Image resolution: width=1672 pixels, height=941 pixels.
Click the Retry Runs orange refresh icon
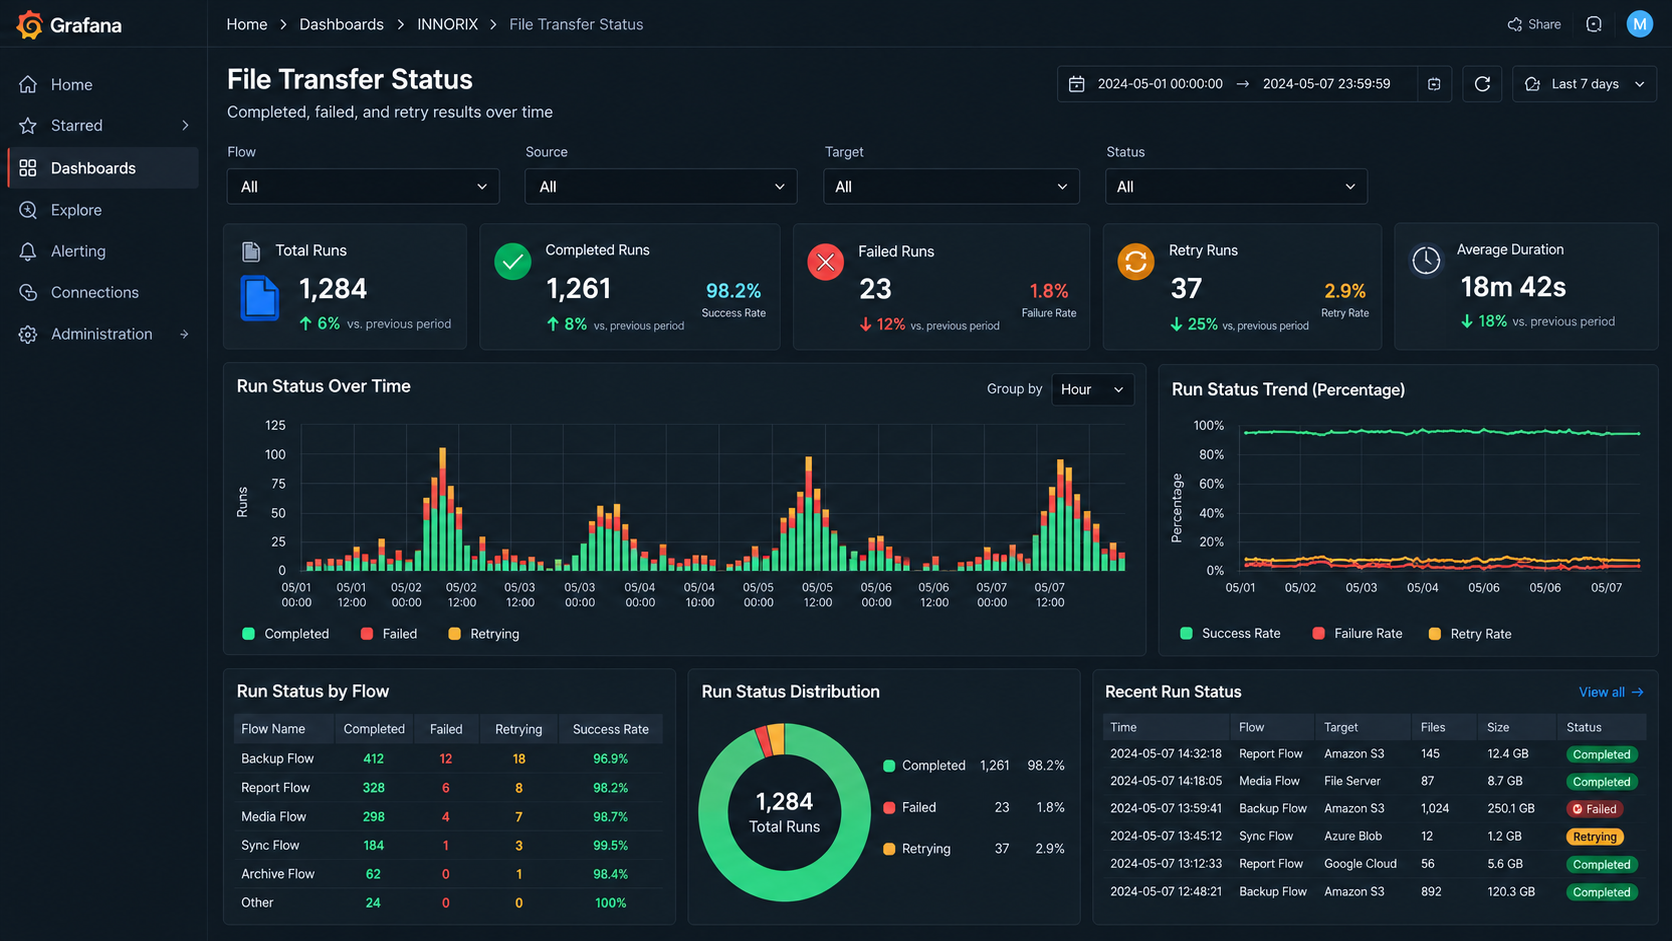pyautogui.click(x=1136, y=262)
